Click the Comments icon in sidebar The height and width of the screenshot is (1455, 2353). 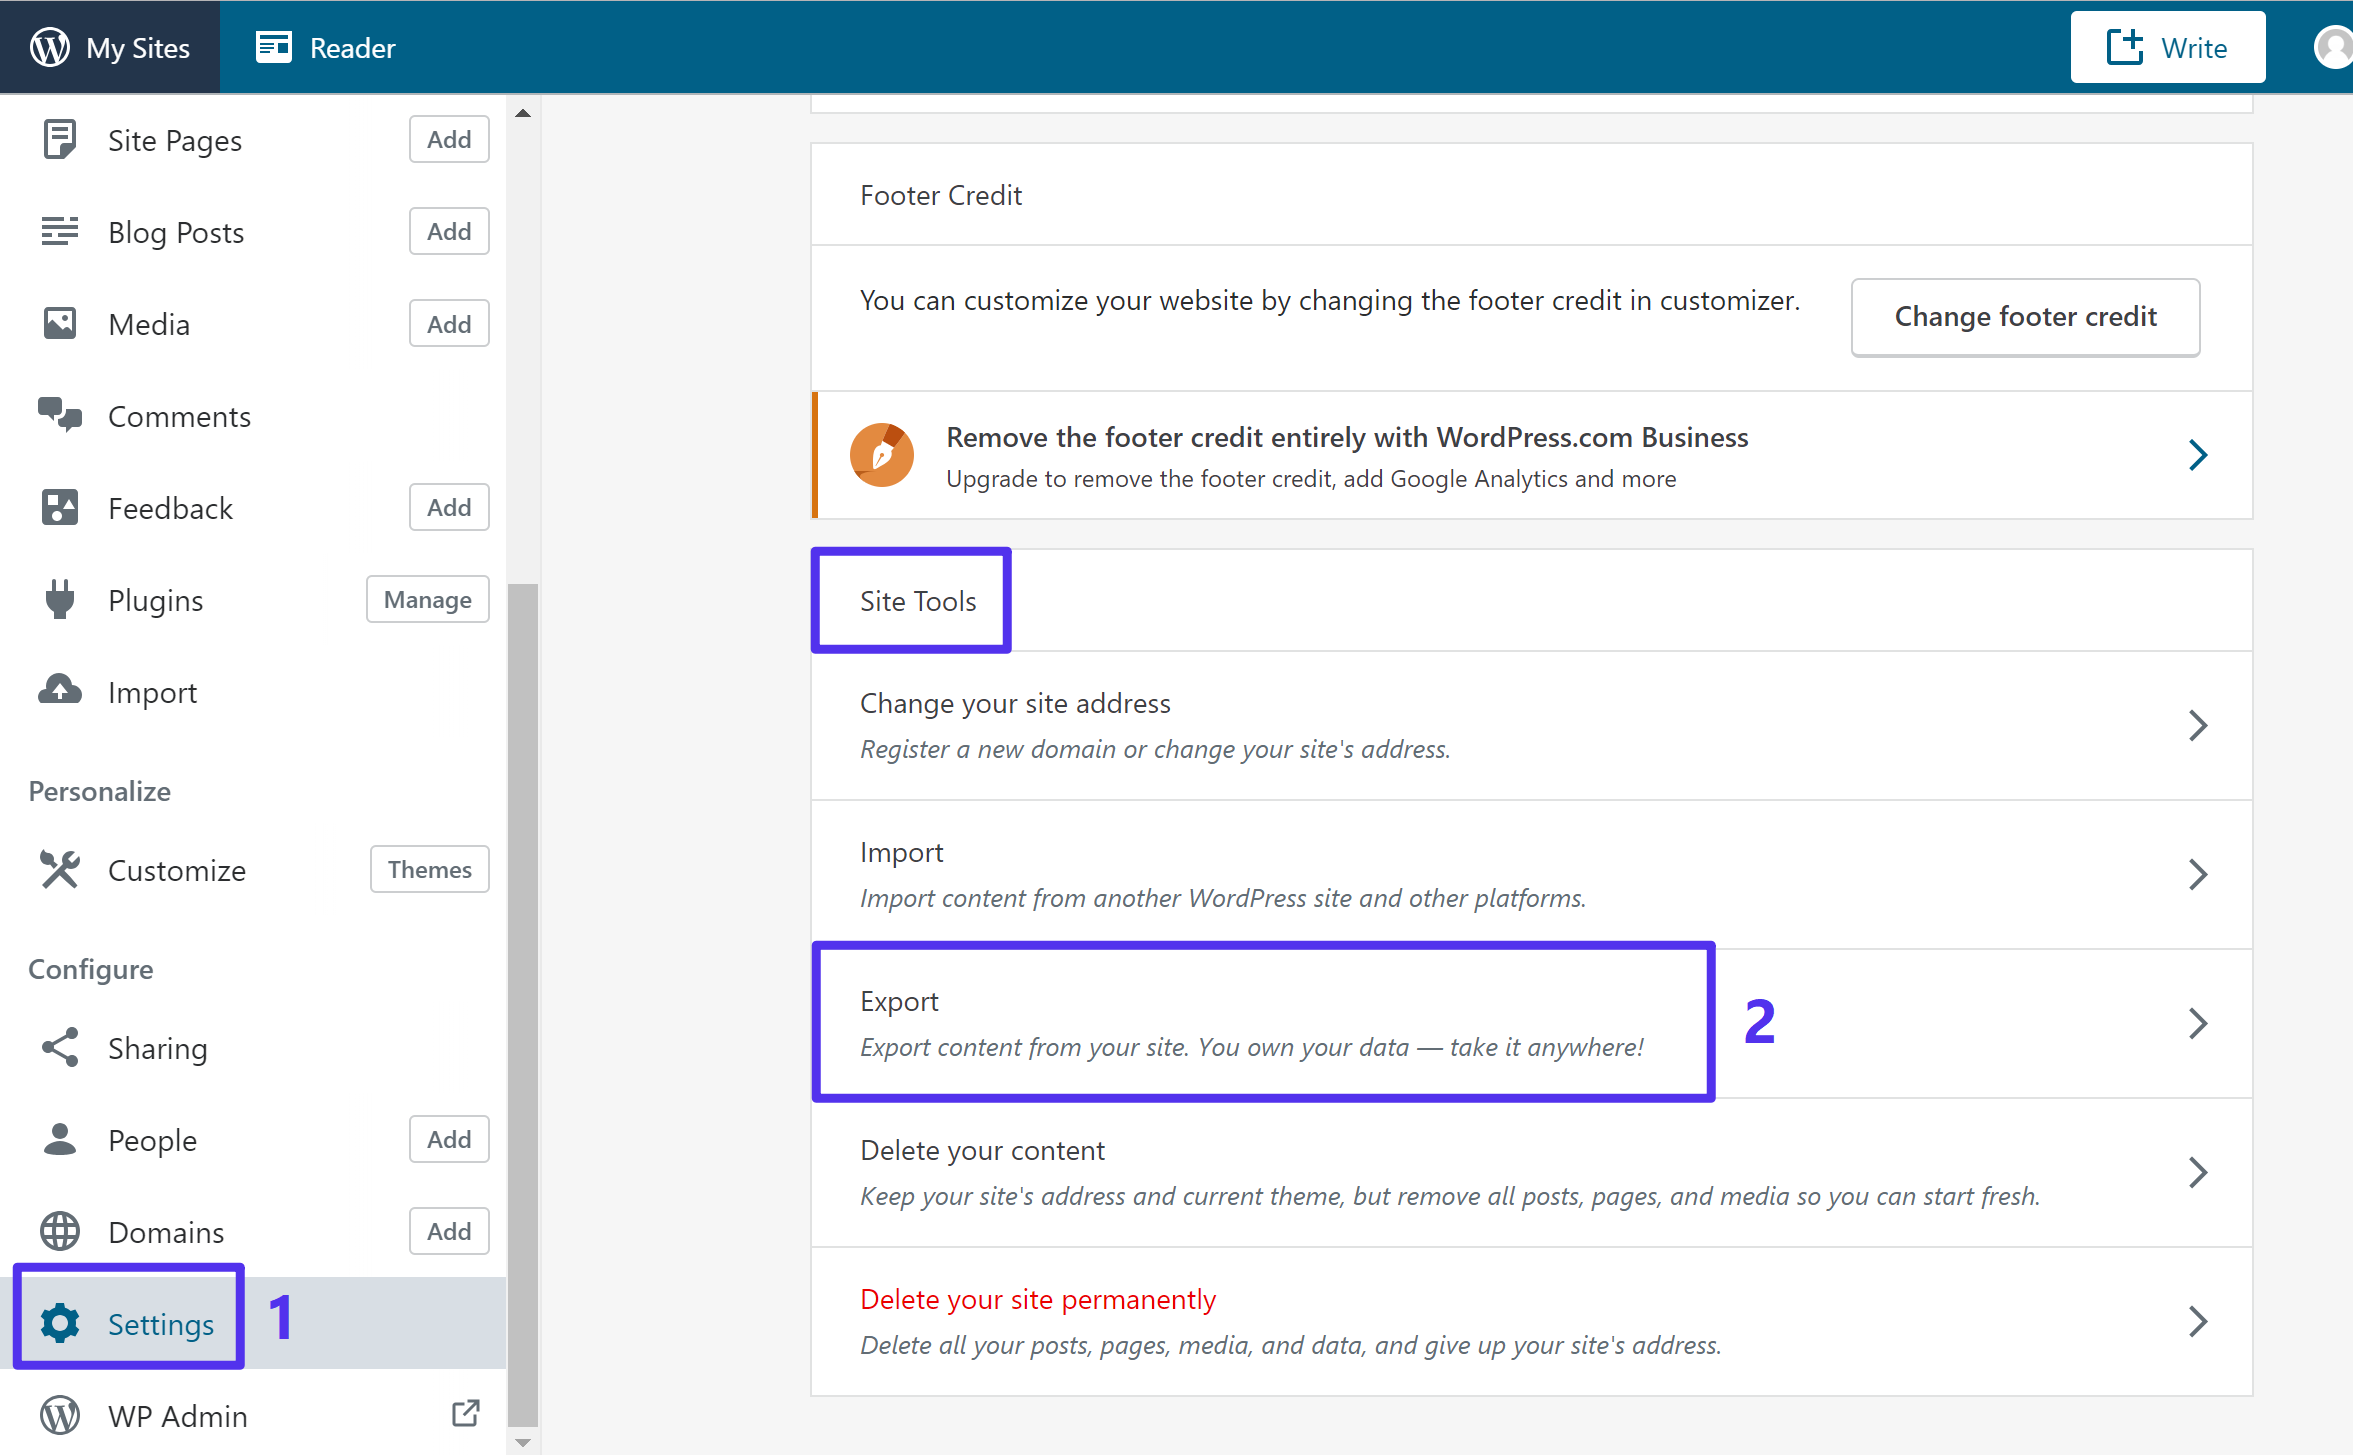pyautogui.click(x=61, y=415)
